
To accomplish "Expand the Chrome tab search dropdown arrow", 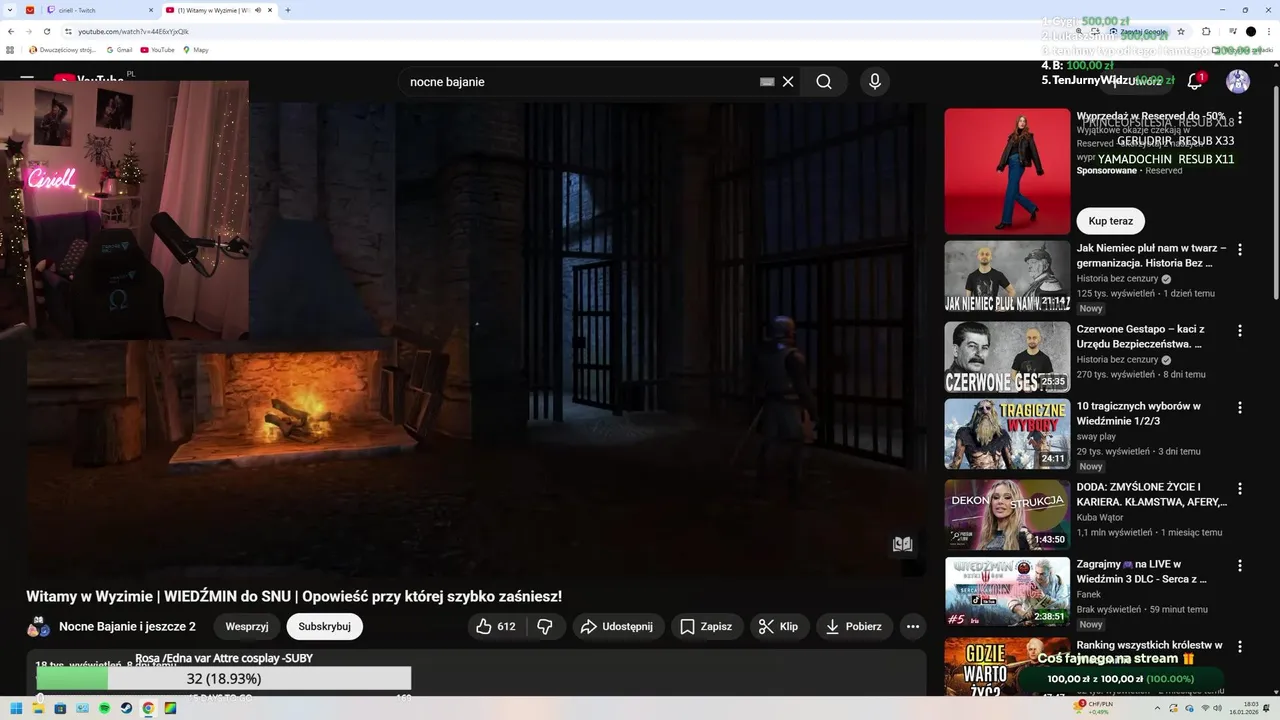I will point(11,10).
